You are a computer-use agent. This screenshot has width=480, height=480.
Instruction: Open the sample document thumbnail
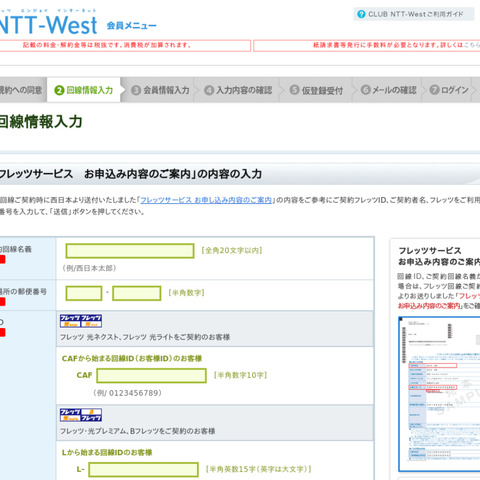point(439,394)
